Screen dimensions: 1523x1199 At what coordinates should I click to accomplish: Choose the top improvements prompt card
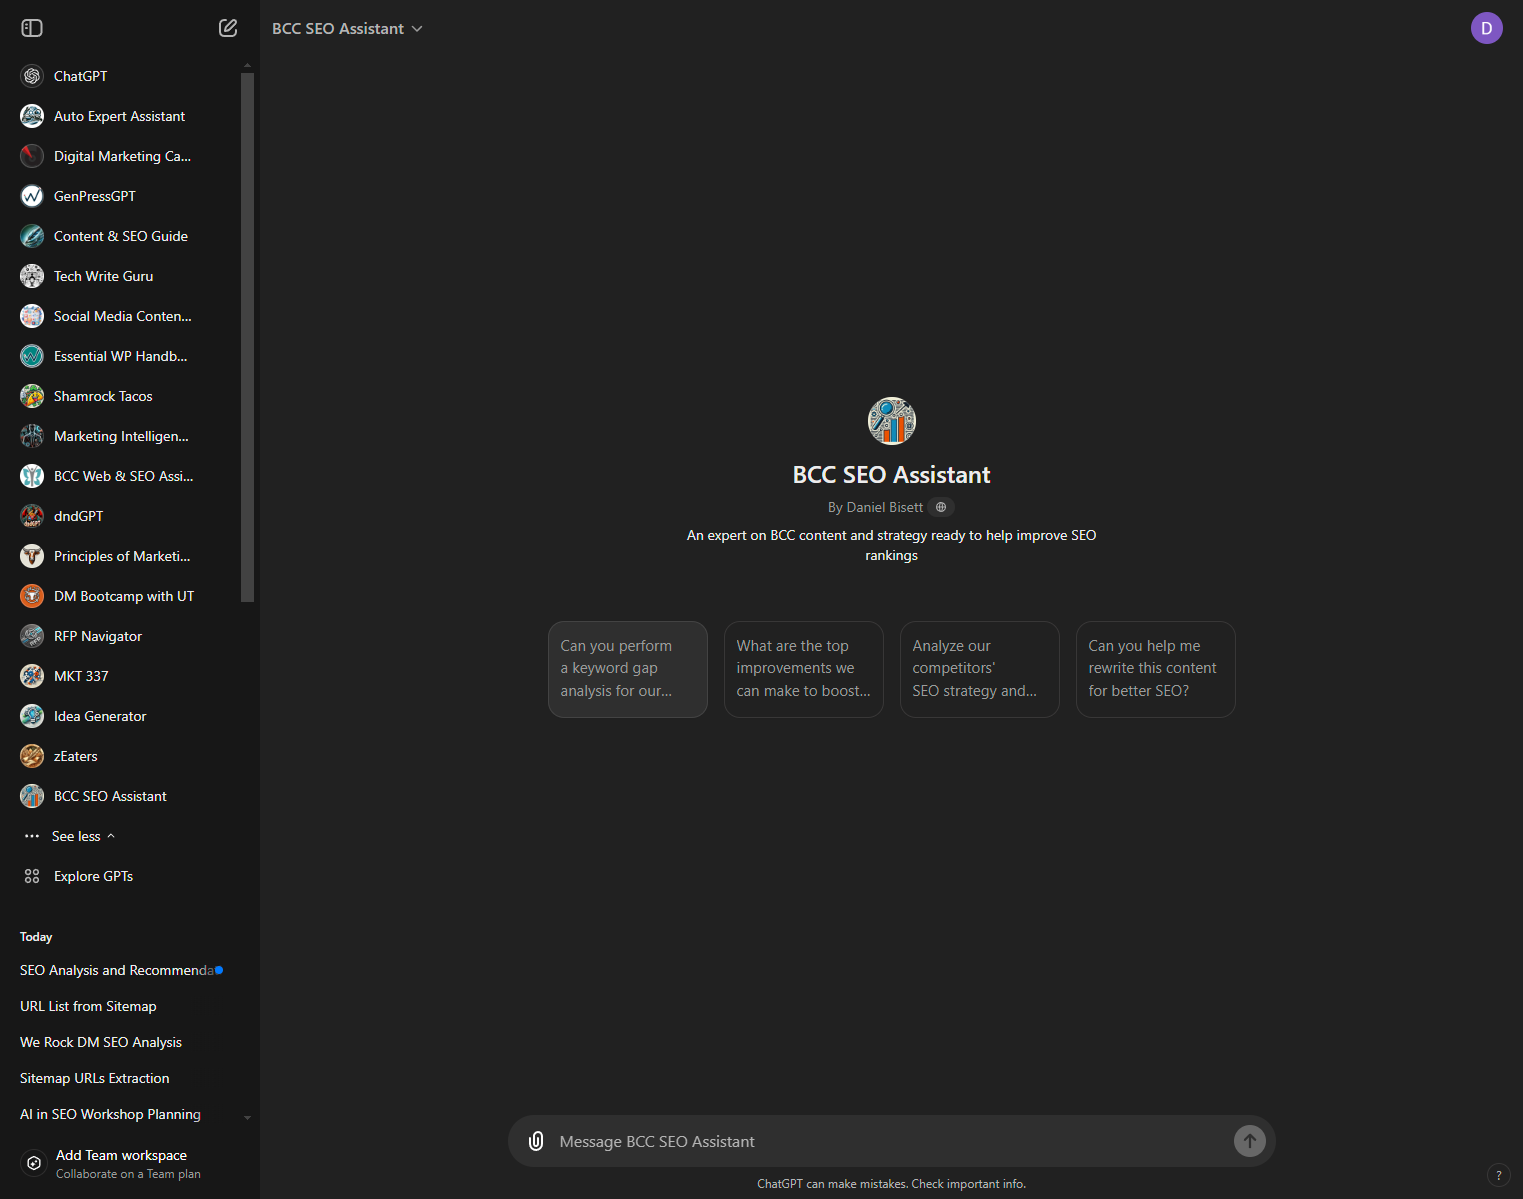(804, 669)
